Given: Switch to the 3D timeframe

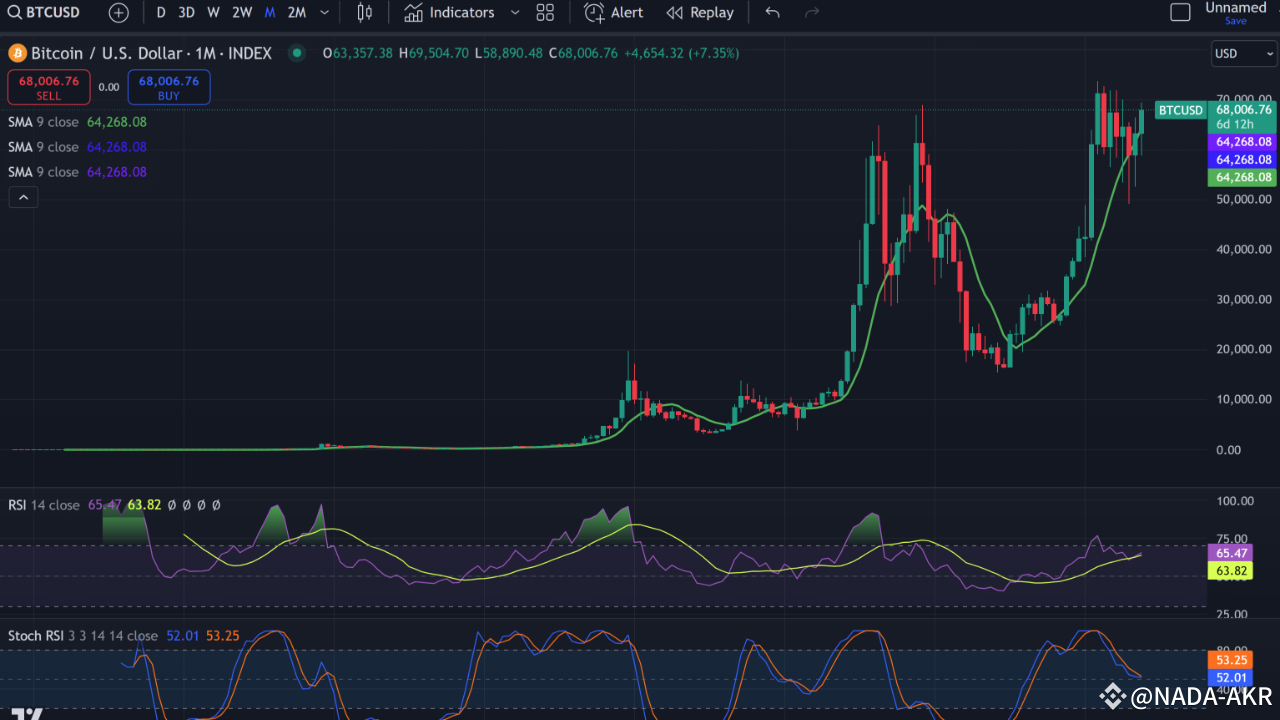Looking at the screenshot, I should (186, 12).
